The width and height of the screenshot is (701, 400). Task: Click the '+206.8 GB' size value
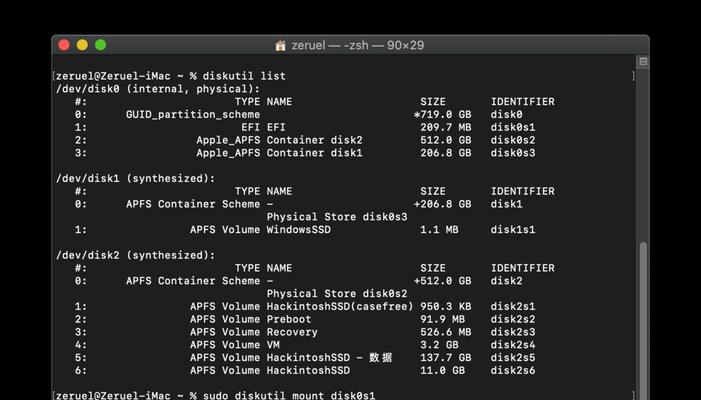tap(443, 204)
